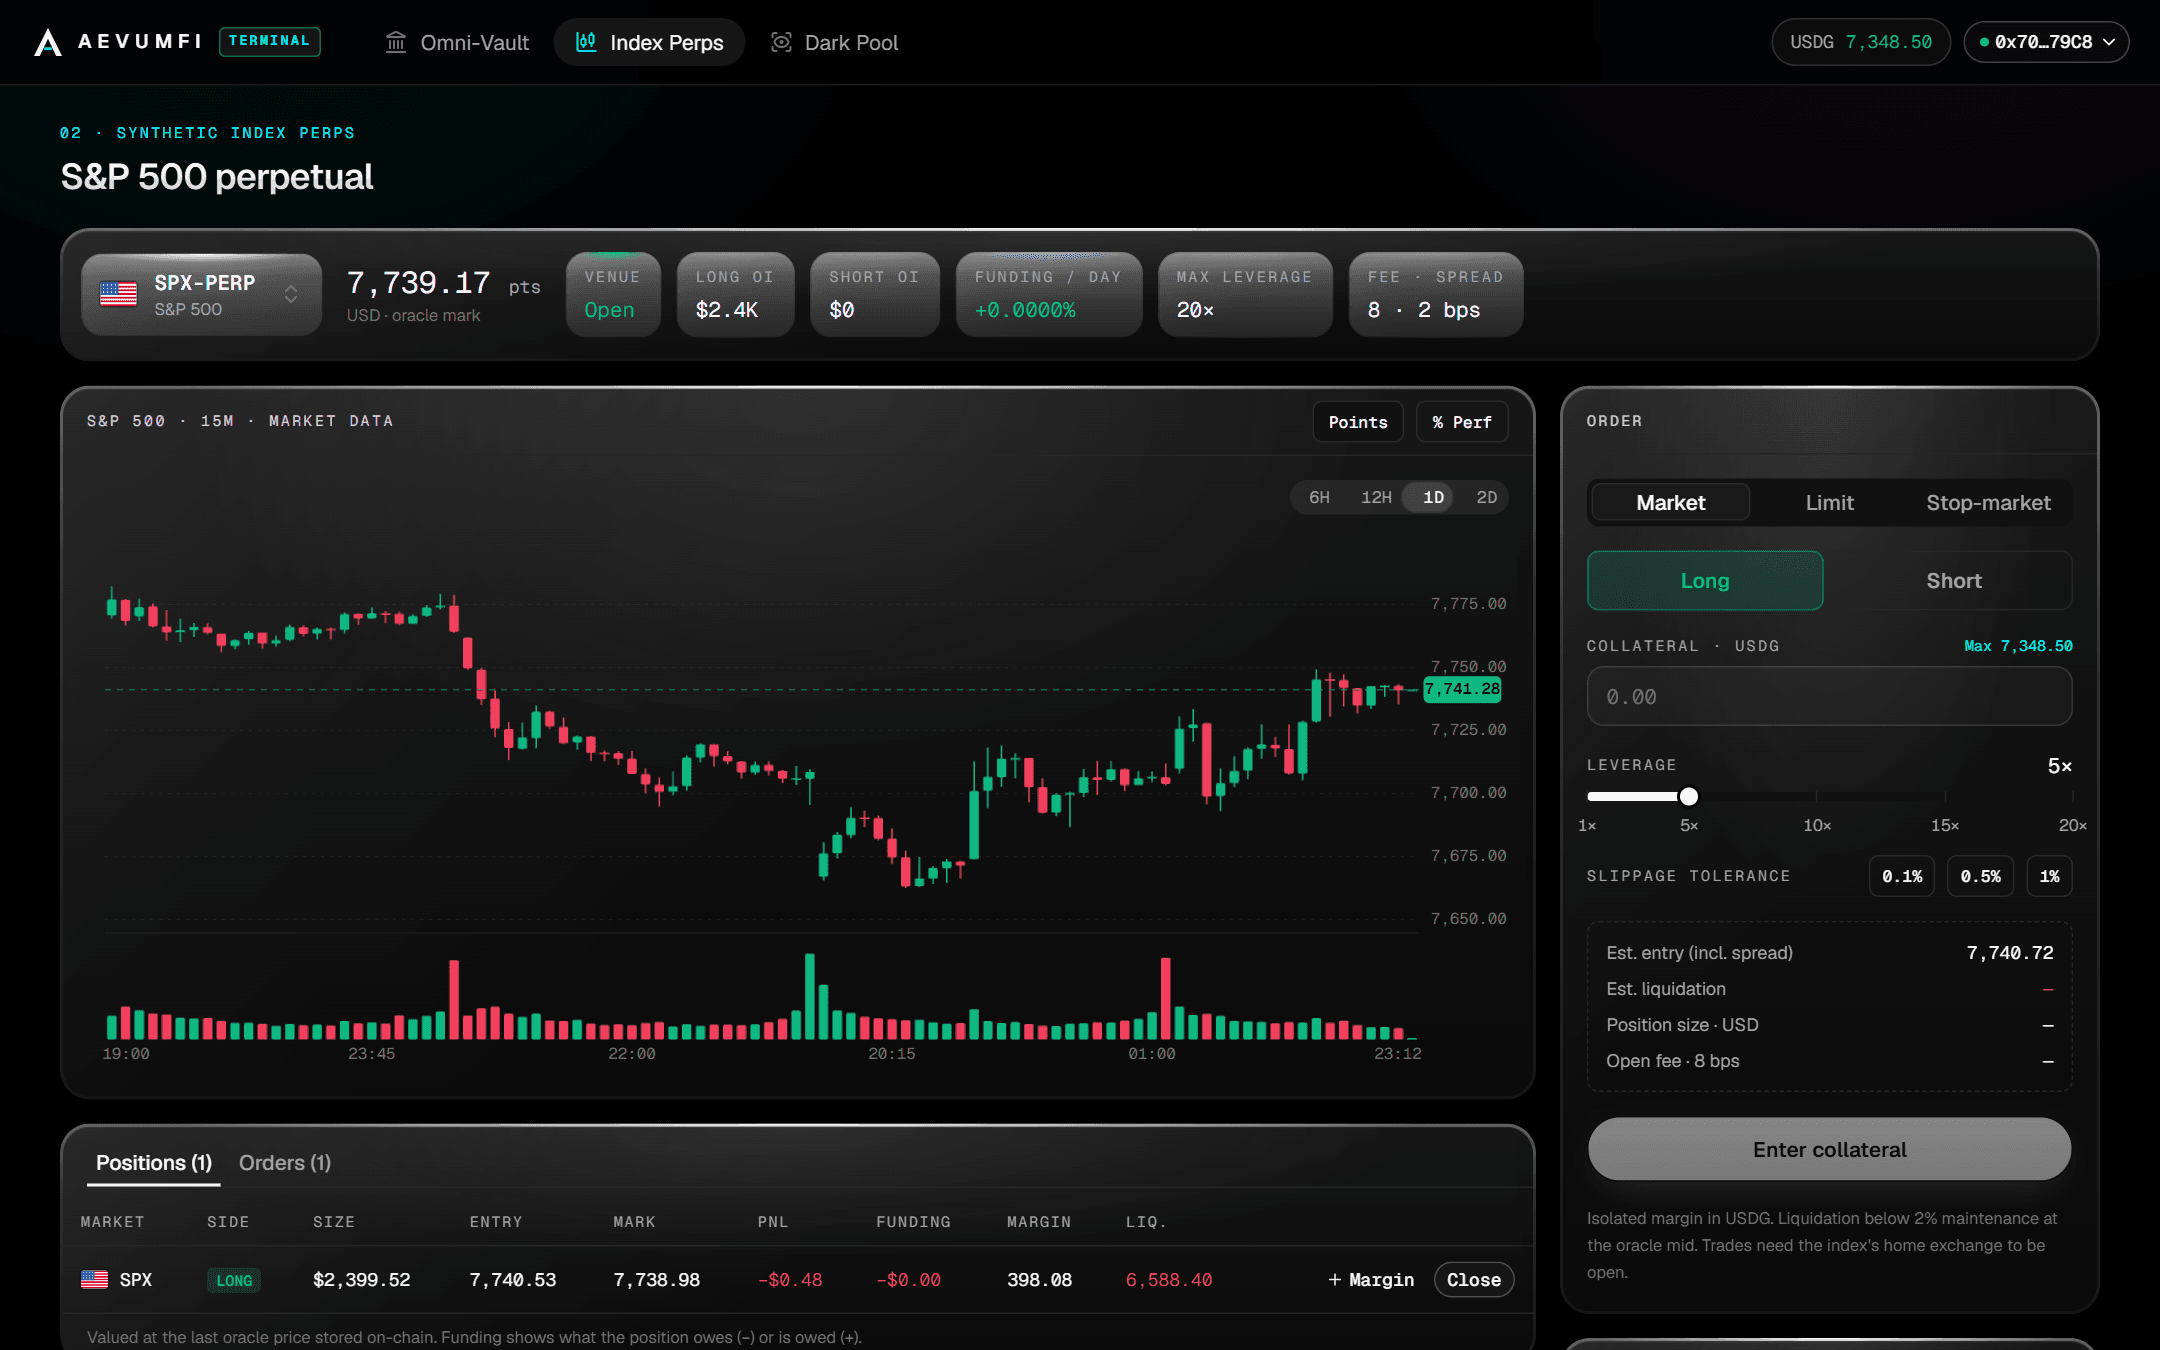Click entry price 7,740.53

pos(513,1279)
